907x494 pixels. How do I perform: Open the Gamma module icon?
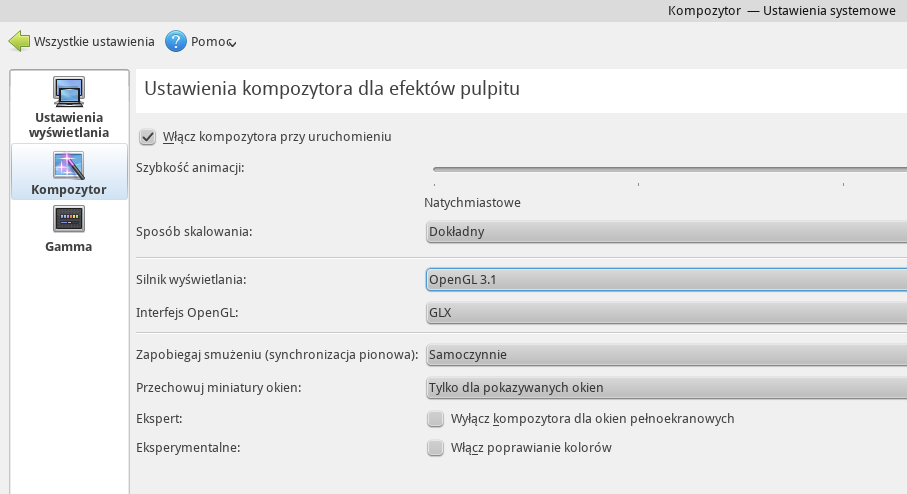coord(69,219)
